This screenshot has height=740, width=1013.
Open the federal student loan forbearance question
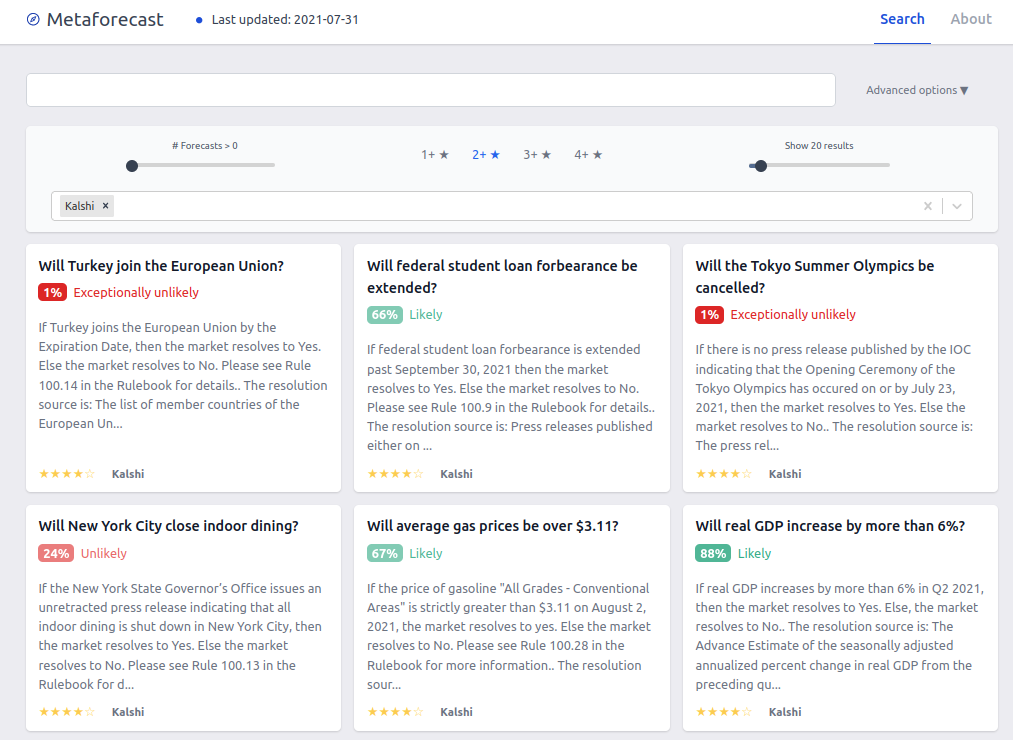502,277
